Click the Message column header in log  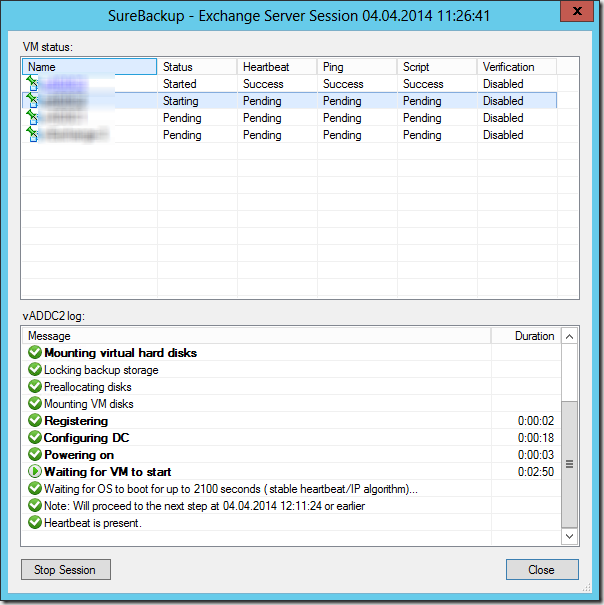coord(257,336)
